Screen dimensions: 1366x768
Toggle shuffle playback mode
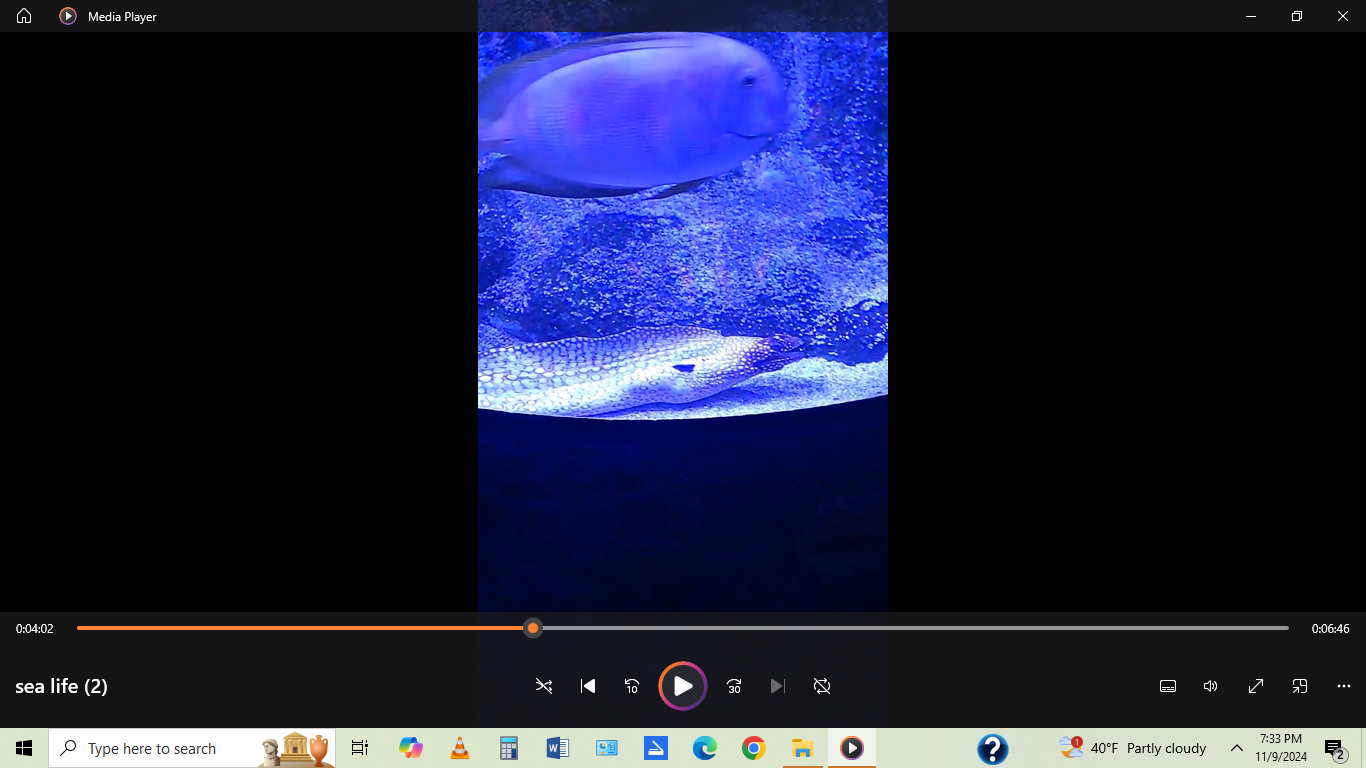[x=544, y=686]
